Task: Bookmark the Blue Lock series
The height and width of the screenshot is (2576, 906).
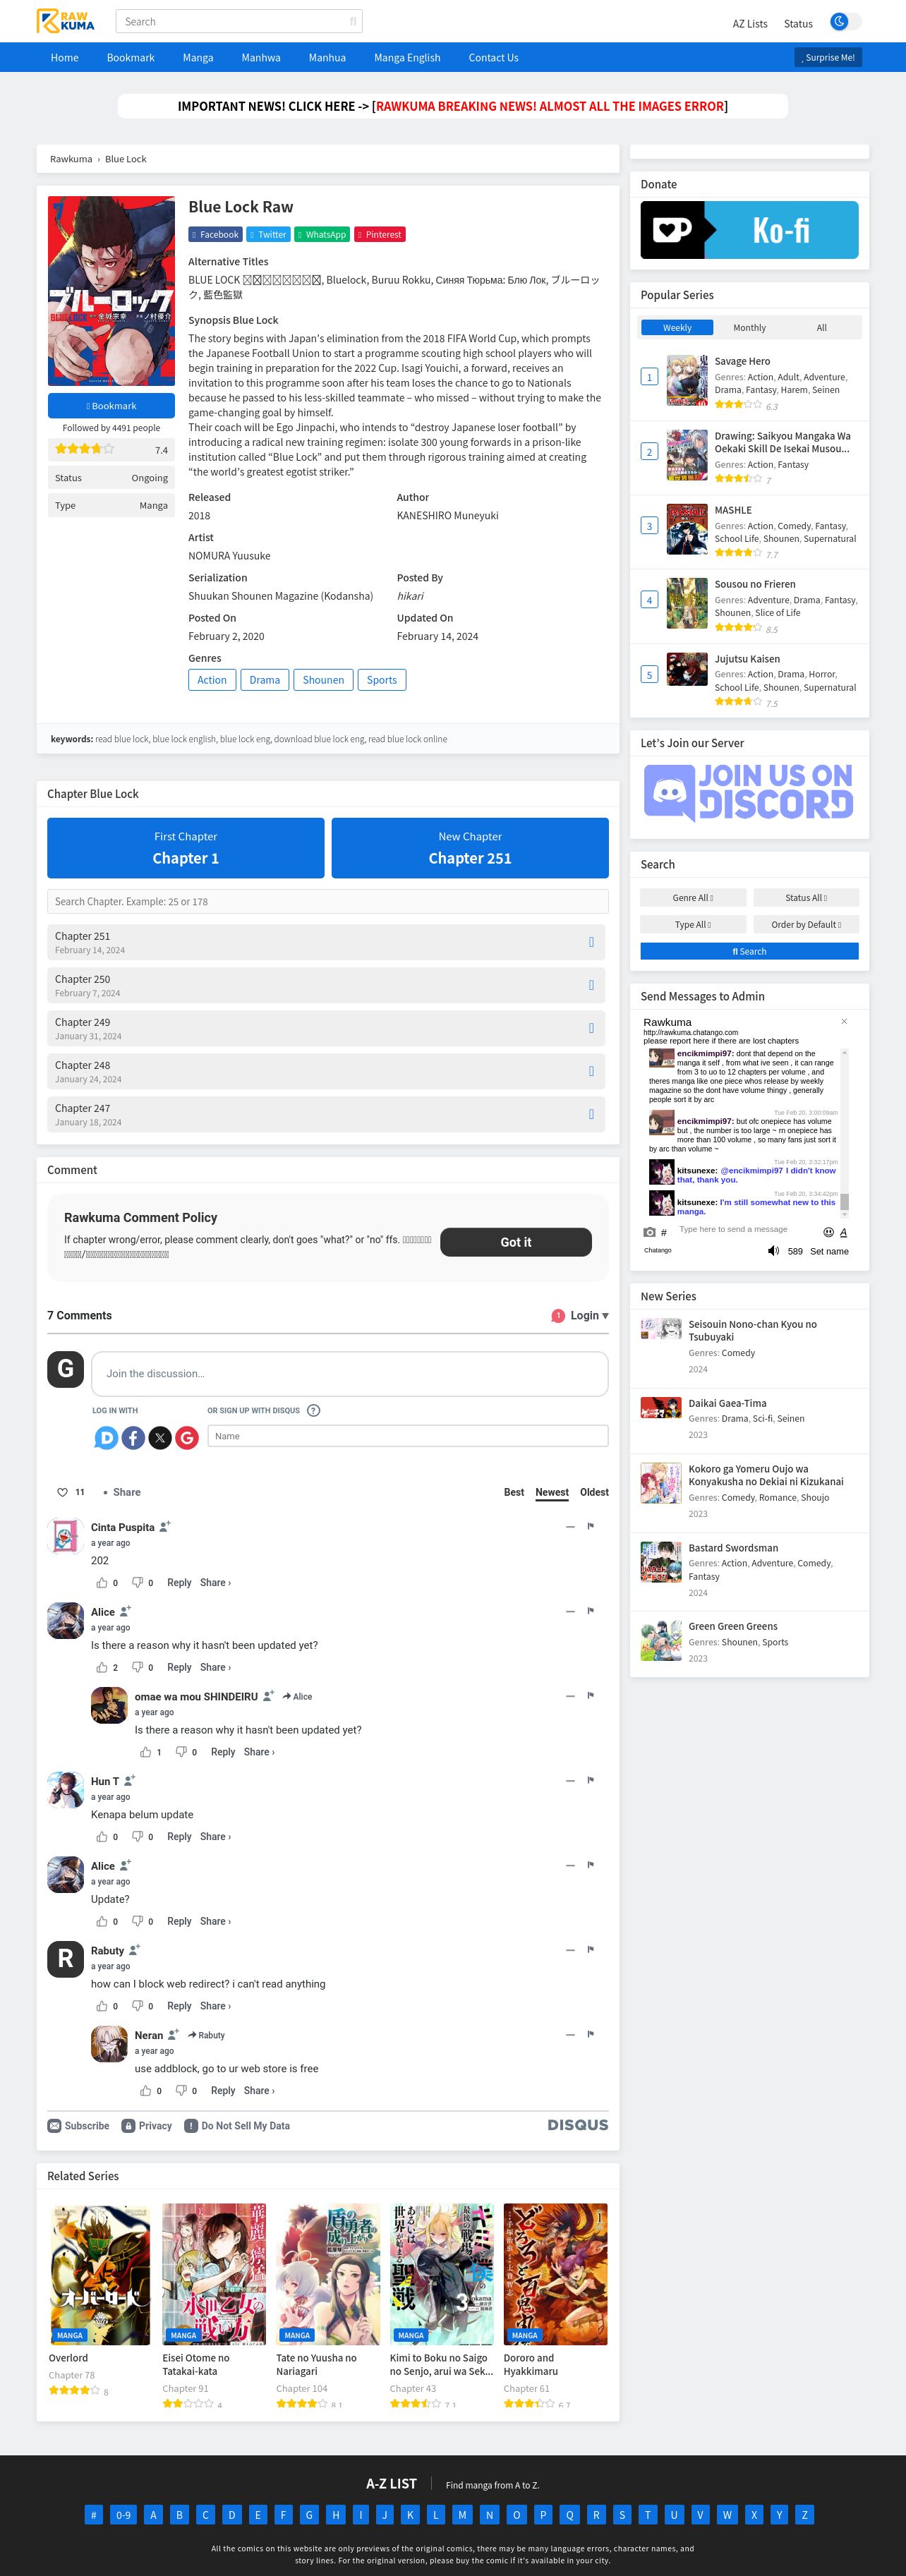Action: pyautogui.click(x=111, y=405)
